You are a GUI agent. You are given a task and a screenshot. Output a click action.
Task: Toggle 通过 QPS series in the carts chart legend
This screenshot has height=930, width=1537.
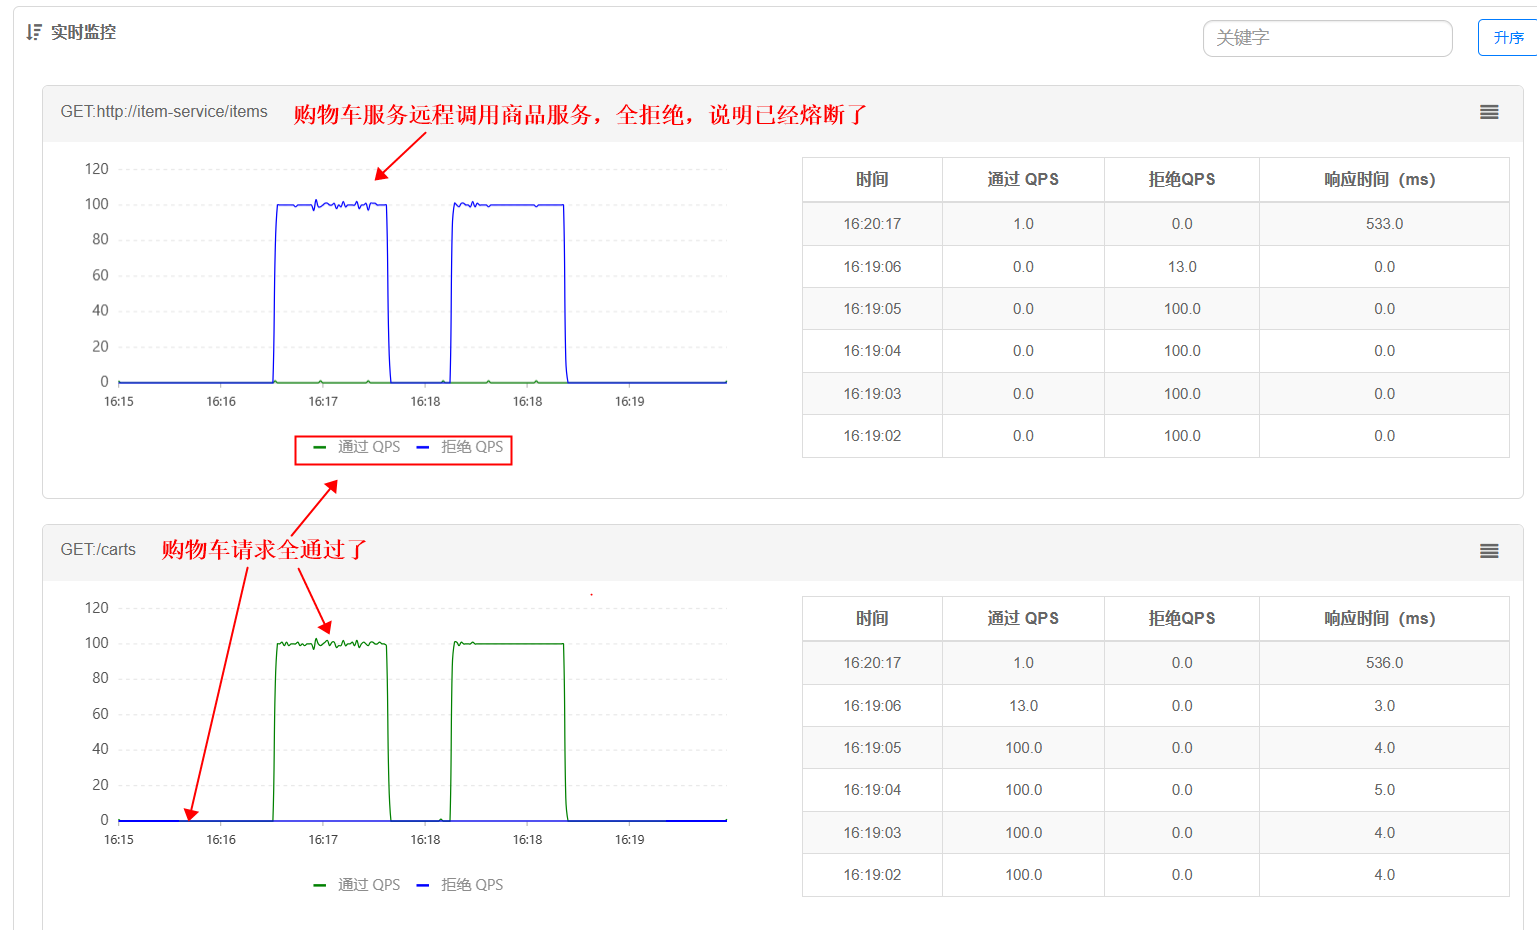tap(358, 885)
